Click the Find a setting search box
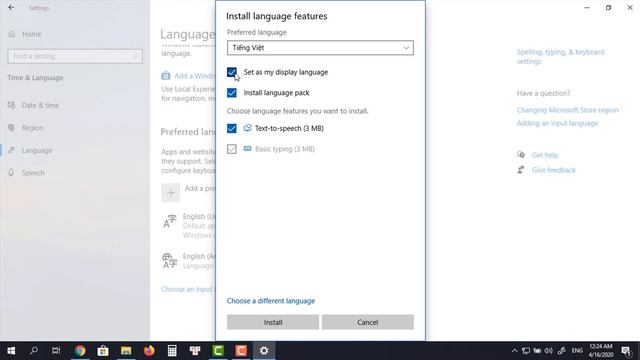 point(75,56)
